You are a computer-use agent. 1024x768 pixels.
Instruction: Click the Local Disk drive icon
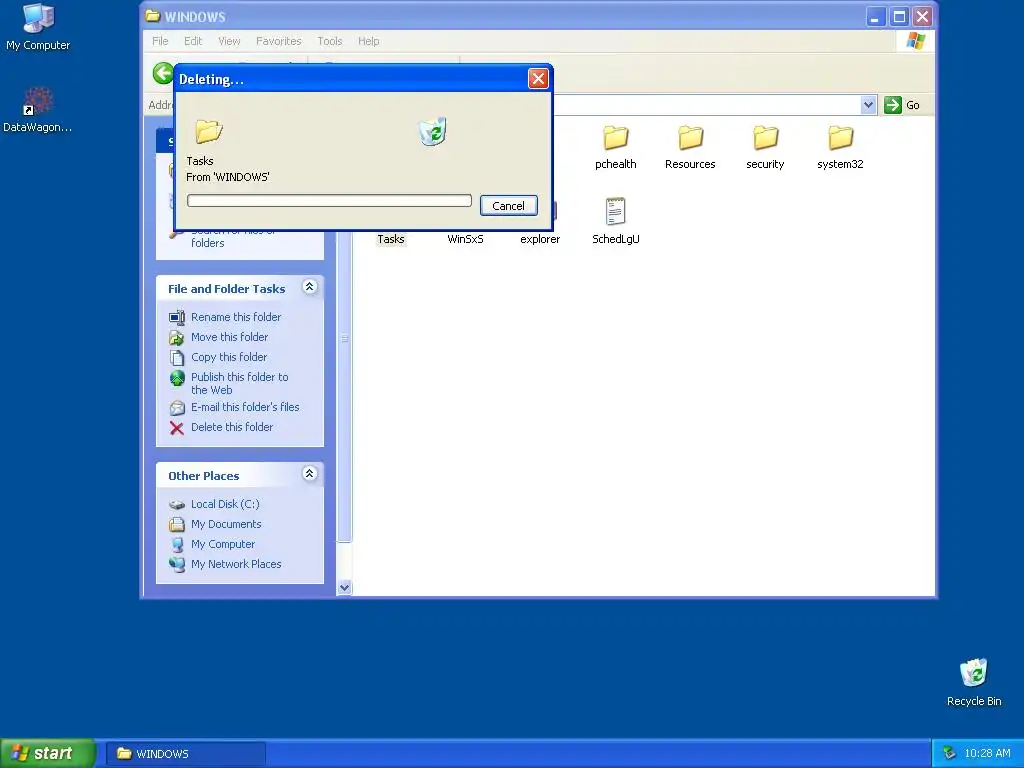(x=177, y=505)
